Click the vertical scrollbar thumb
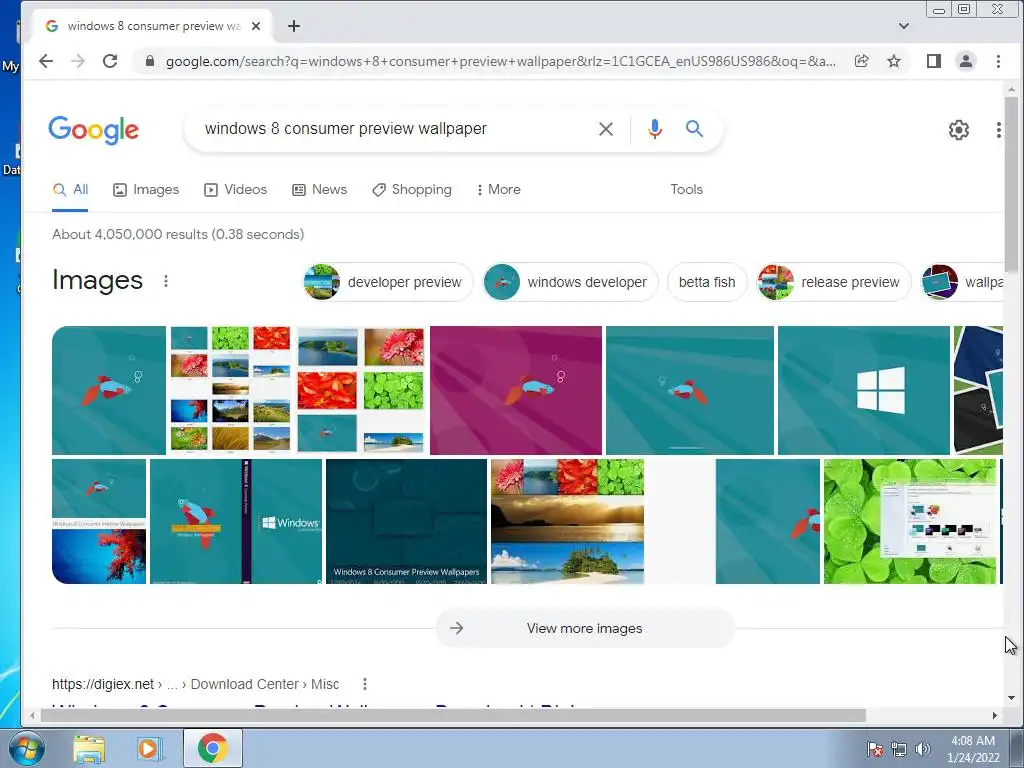1024x768 pixels. pos(1012,185)
